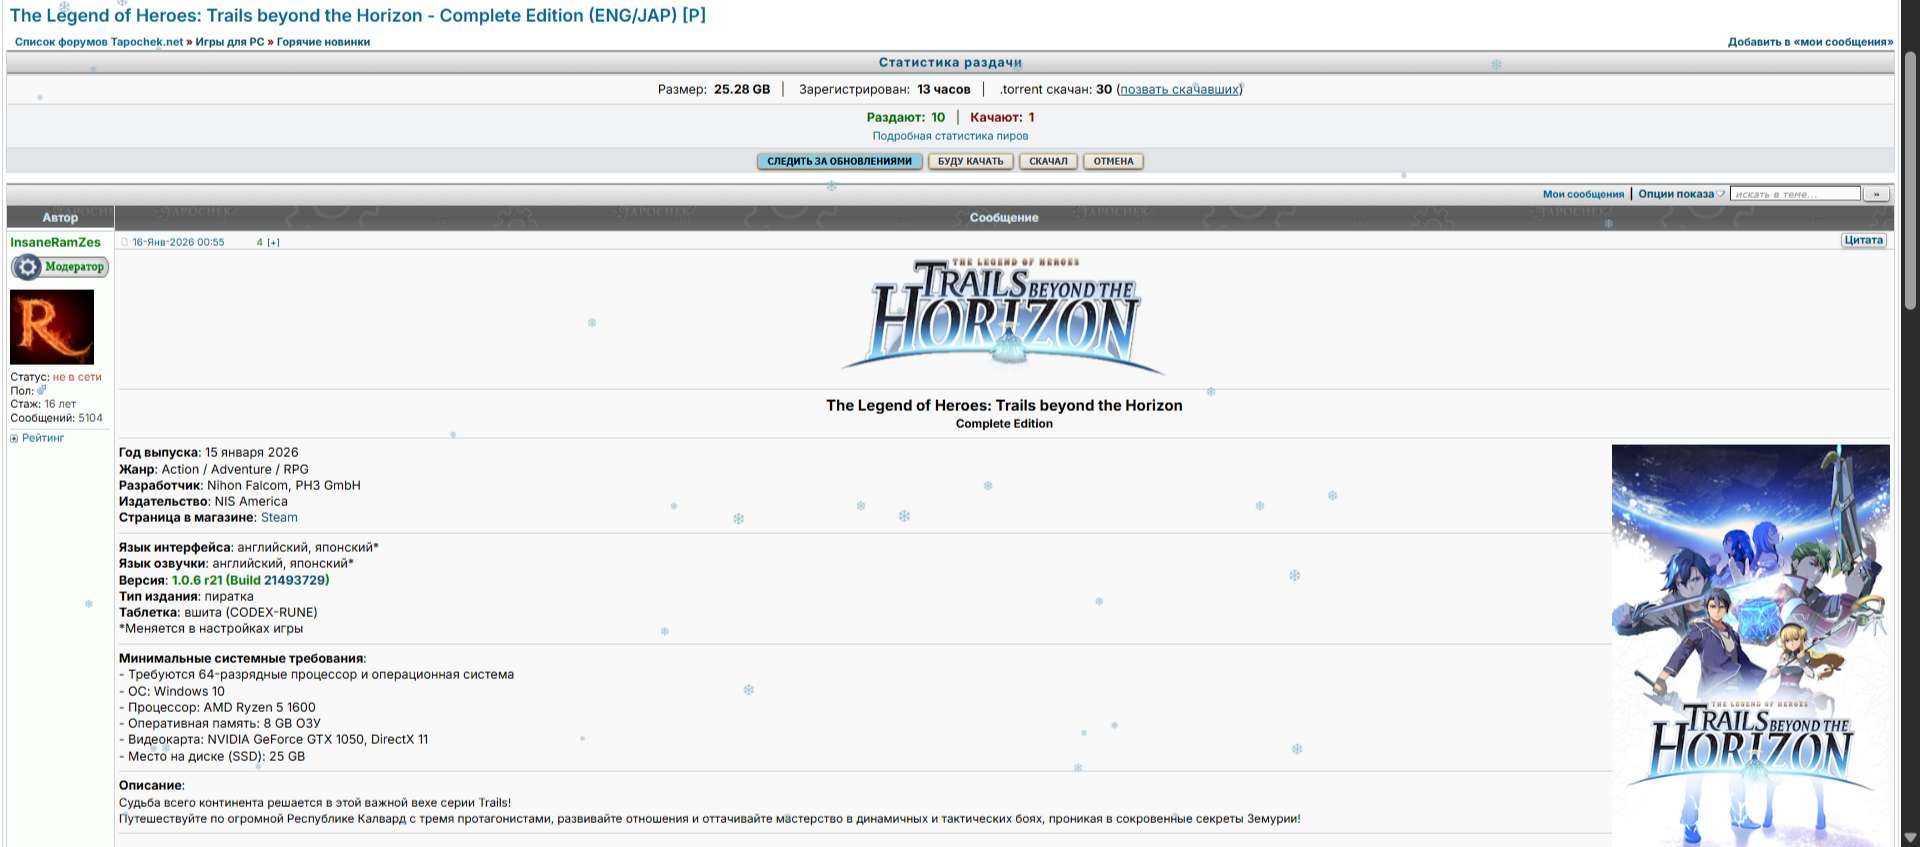Click the 'Процессор: AMD Ryzen 5 1600' line
This screenshot has height=847, width=1920.
coord(217,707)
